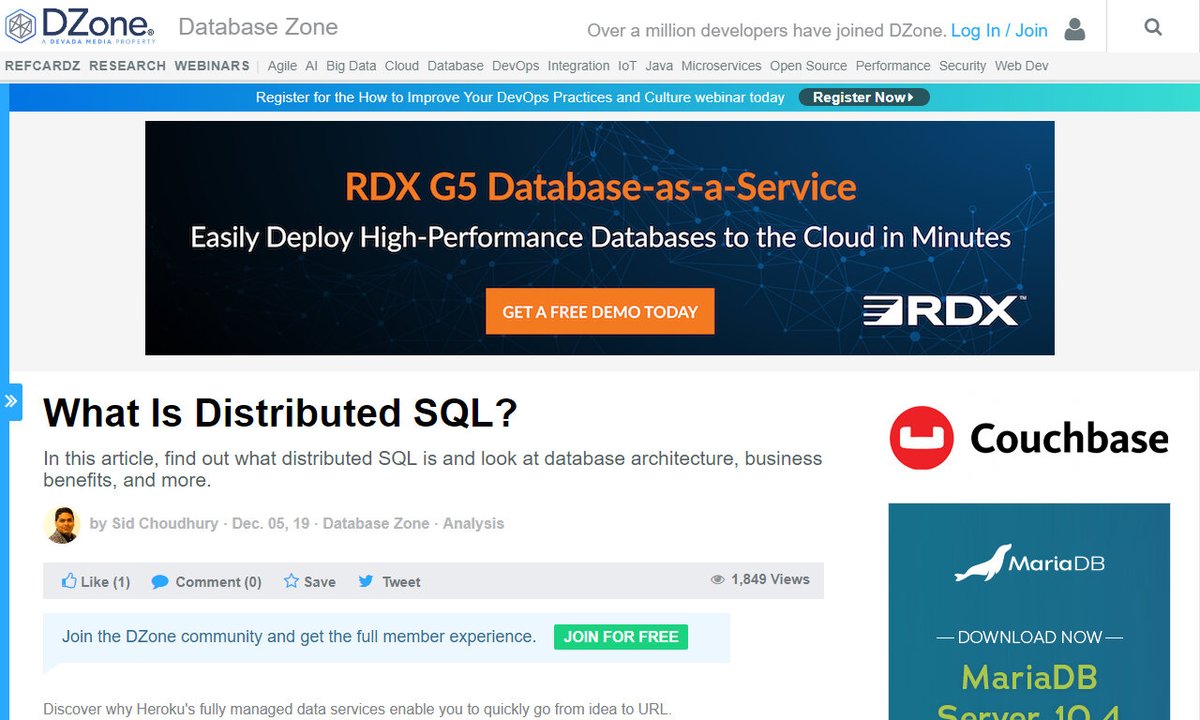
Task: Open comments via speech bubble icon
Action: point(160,582)
